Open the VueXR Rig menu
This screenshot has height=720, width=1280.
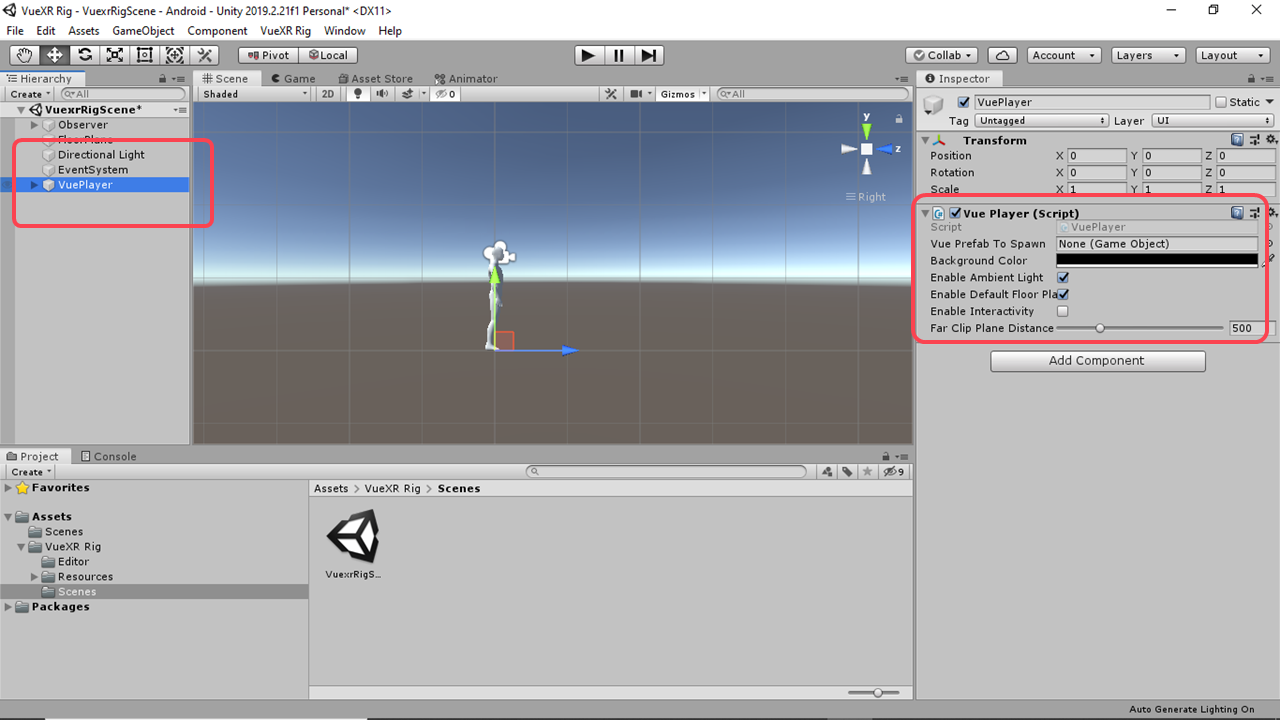pyautogui.click(x=285, y=31)
